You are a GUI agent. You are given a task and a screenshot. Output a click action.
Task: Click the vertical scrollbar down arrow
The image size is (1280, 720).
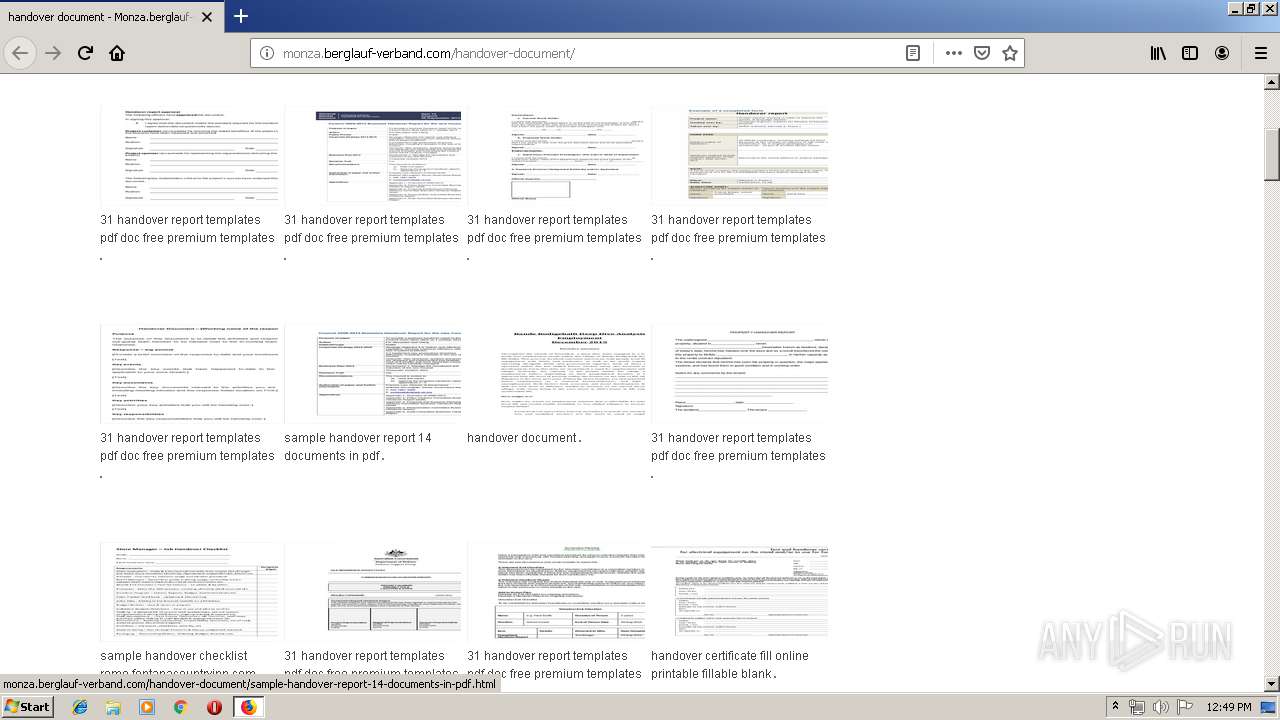coord(1271,684)
